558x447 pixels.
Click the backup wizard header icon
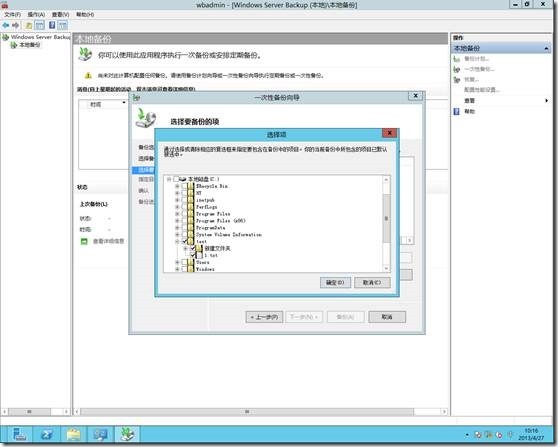tap(146, 118)
